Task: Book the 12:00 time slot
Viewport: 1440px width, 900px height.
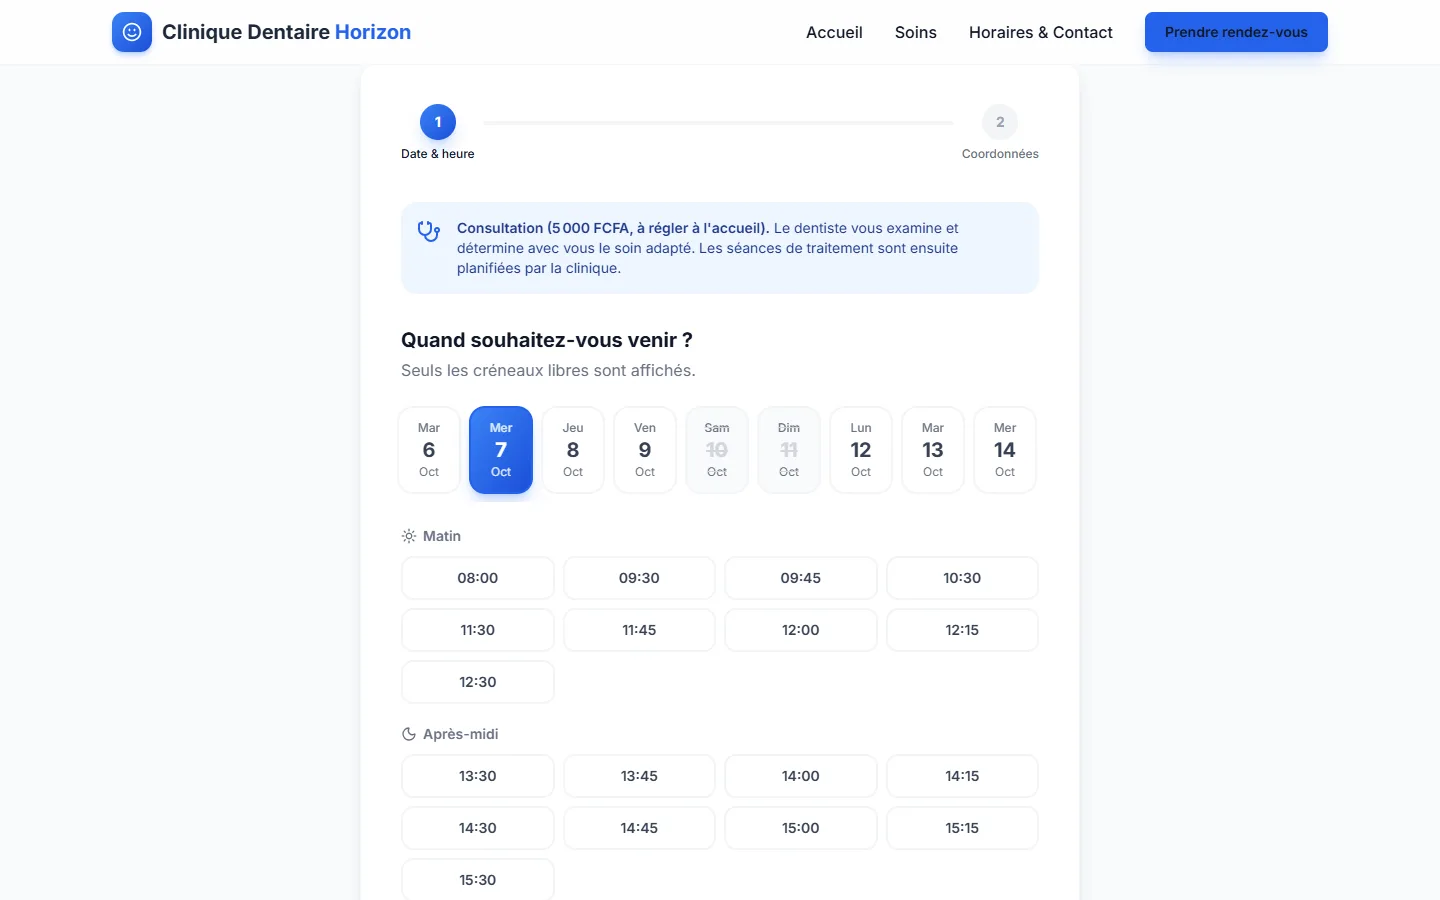Action: tap(801, 630)
